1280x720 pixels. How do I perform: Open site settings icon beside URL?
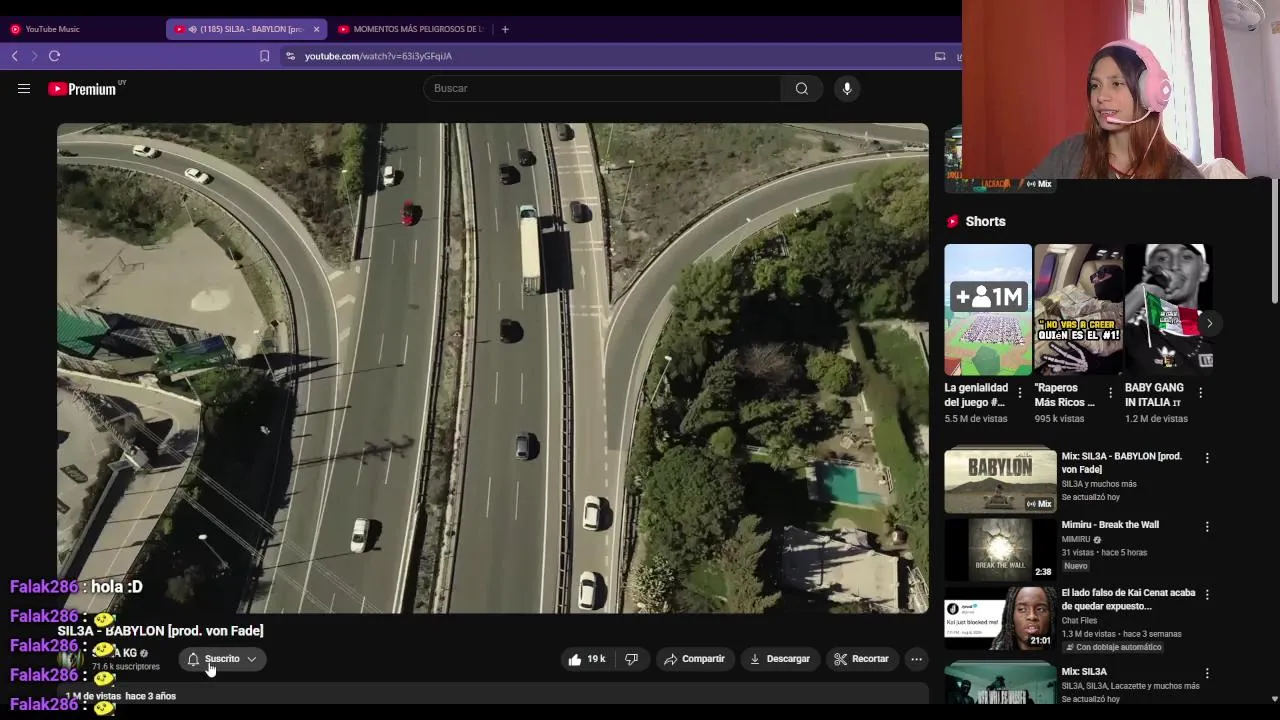pos(290,56)
